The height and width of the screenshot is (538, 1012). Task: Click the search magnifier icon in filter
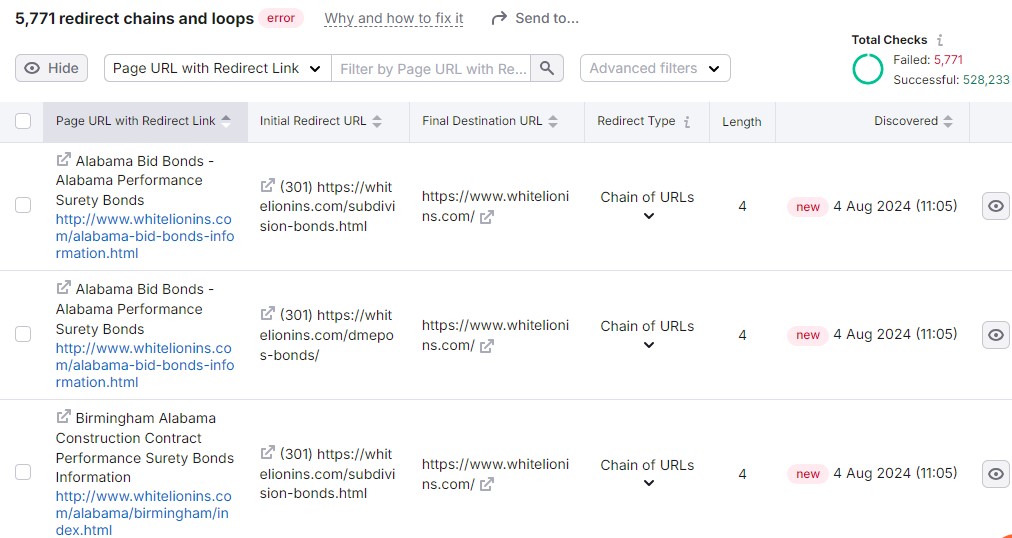pyautogui.click(x=546, y=68)
